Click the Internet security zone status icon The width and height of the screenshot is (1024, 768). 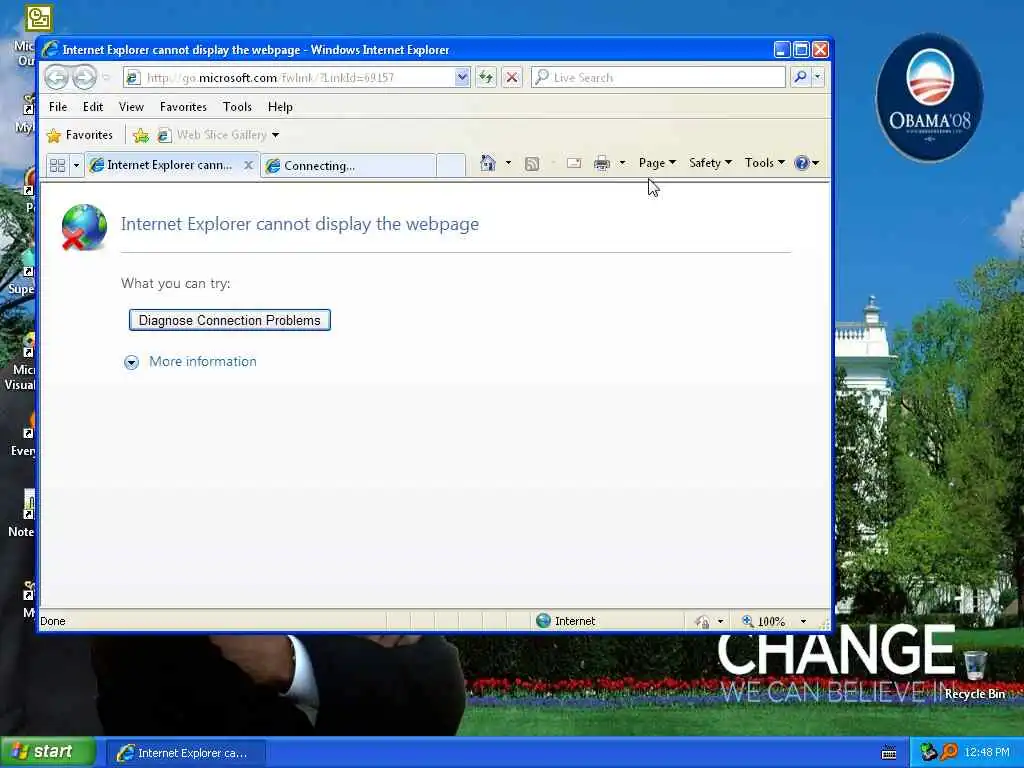[x=543, y=620]
